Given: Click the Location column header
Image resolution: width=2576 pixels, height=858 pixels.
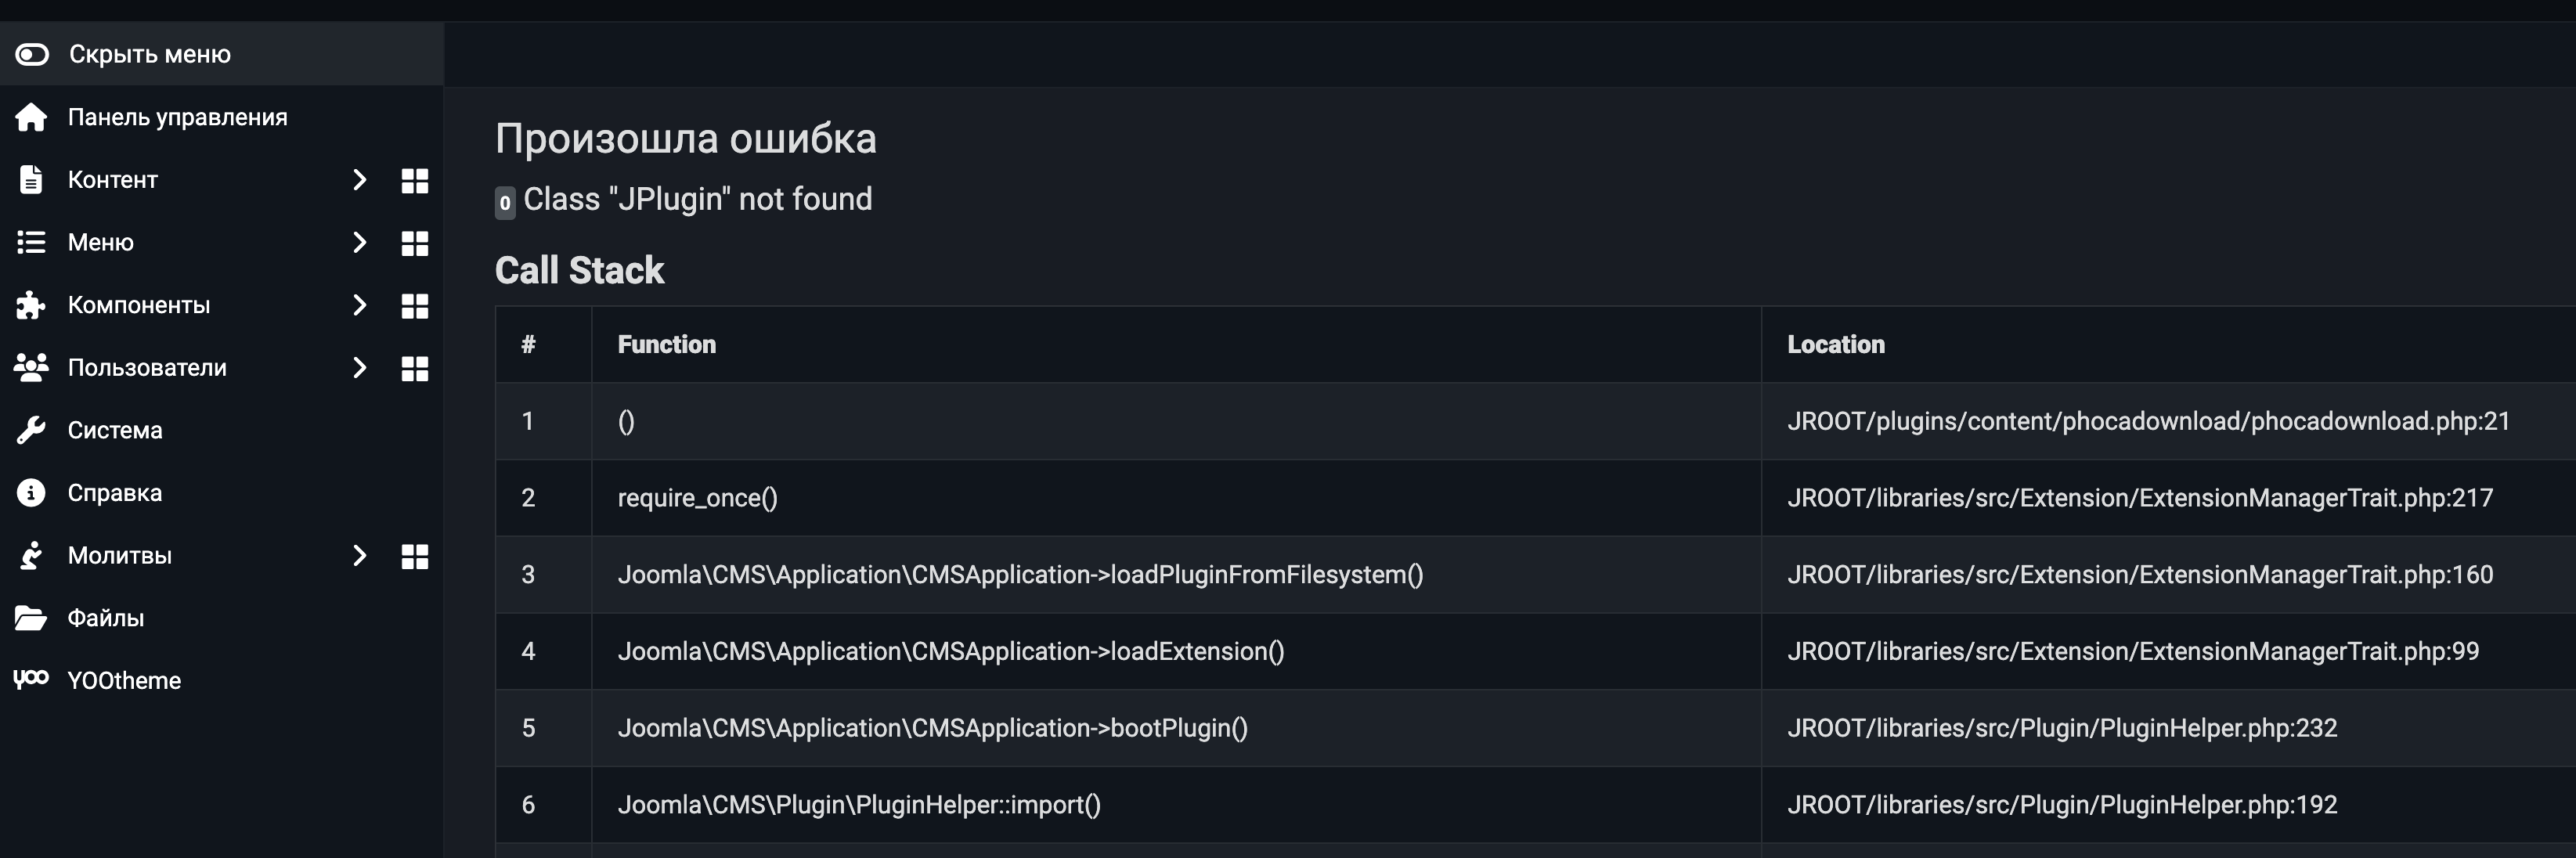Looking at the screenshot, I should pyautogui.click(x=1836, y=345).
